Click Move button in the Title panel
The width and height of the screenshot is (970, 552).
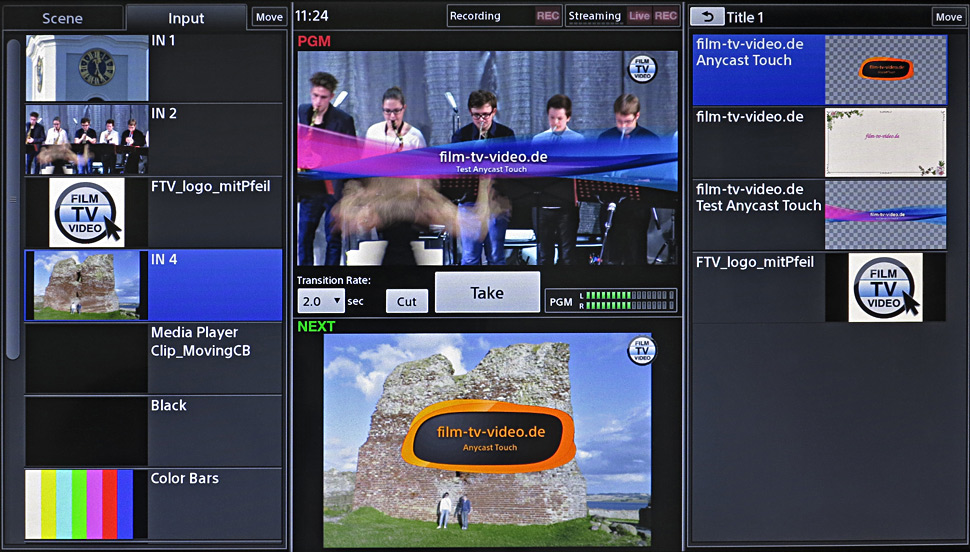[948, 17]
